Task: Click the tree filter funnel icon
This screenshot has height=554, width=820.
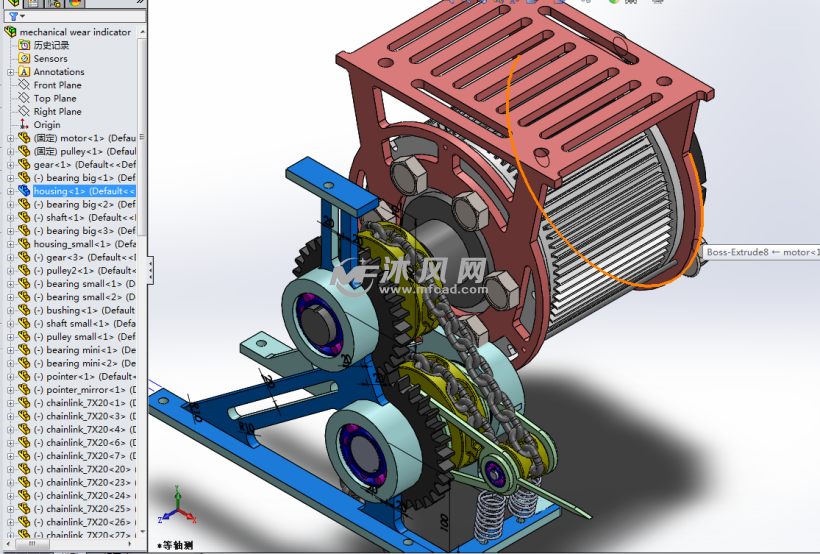Action: click(x=13, y=16)
